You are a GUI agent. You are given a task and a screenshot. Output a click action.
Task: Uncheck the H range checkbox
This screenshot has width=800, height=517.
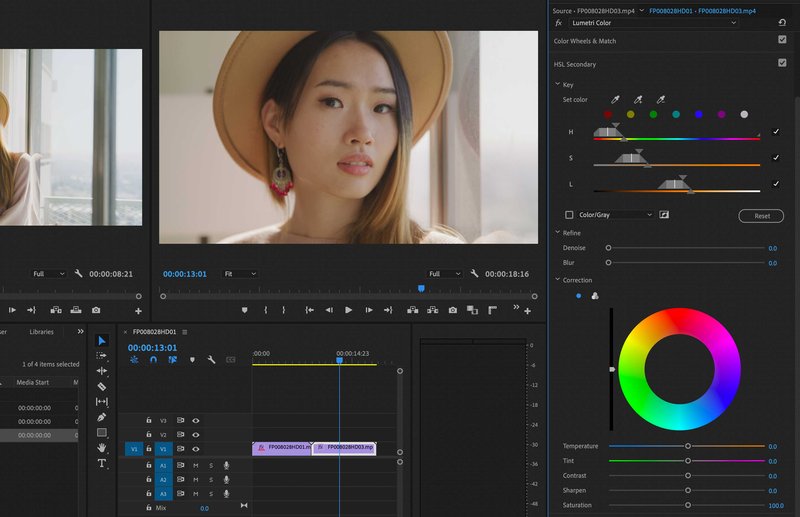[776, 132]
